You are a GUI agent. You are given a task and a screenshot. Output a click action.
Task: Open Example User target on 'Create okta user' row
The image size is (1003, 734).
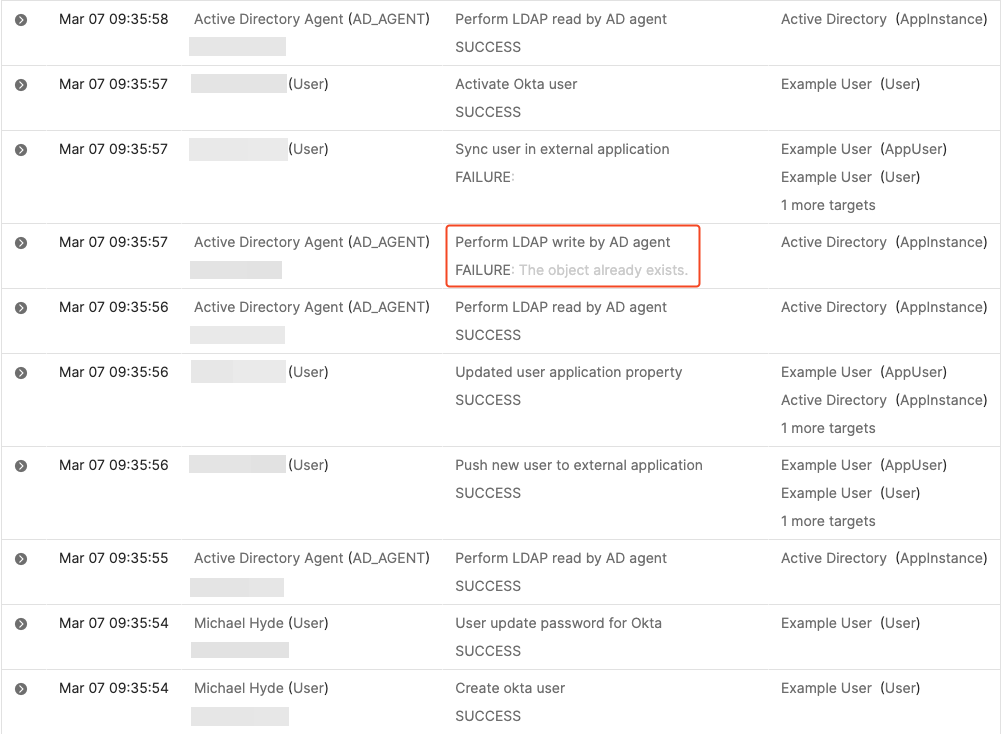pos(826,688)
